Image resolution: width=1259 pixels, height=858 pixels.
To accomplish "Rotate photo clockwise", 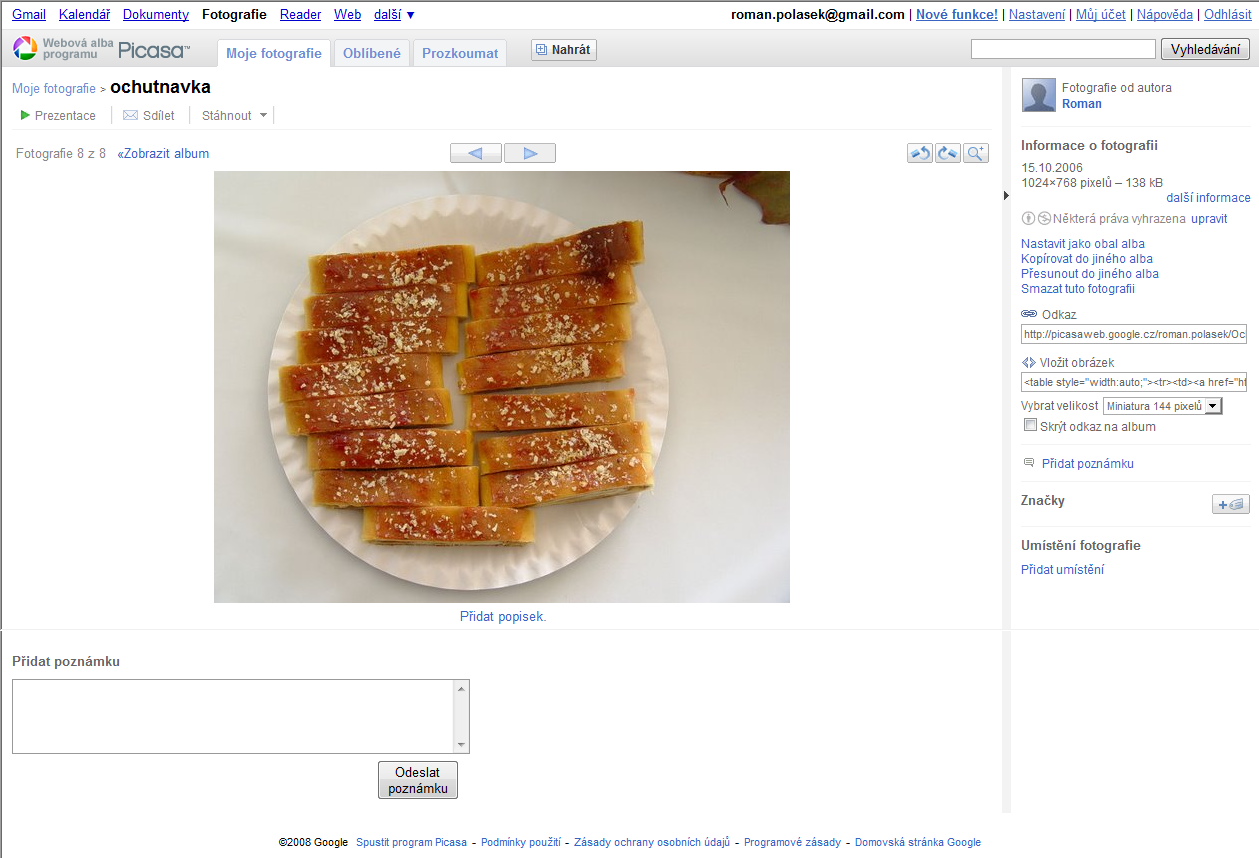I will pyautogui.click(x=948, y=153).
